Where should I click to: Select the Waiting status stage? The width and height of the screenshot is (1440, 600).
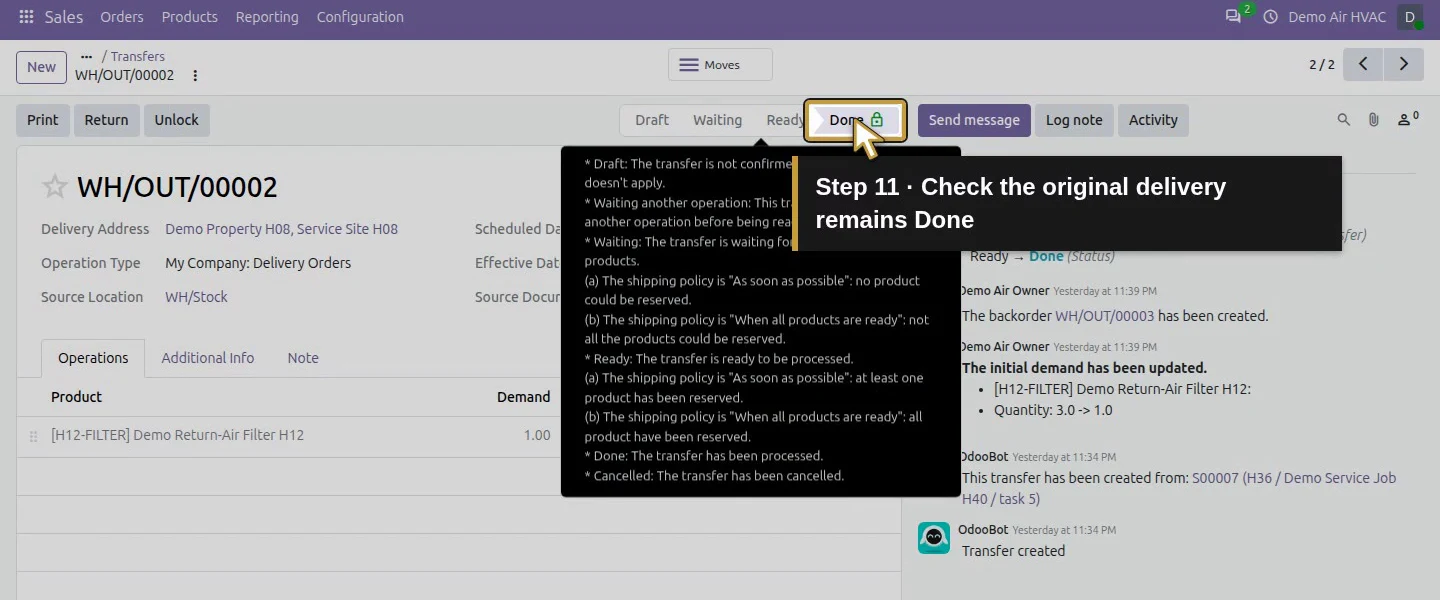(718, 120)
